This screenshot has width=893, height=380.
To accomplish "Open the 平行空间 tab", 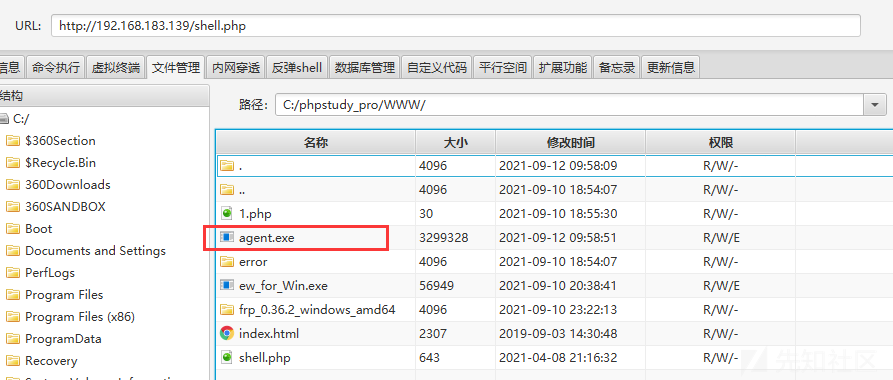I will click(503, 67).
